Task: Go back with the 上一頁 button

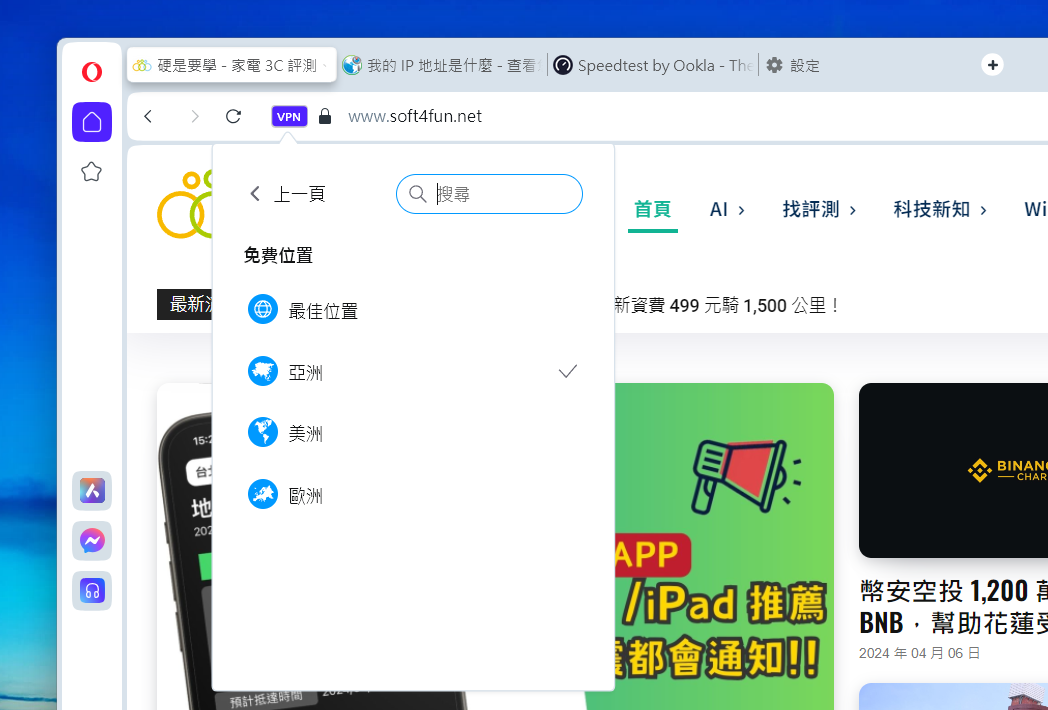Action: tap(288, 194)
